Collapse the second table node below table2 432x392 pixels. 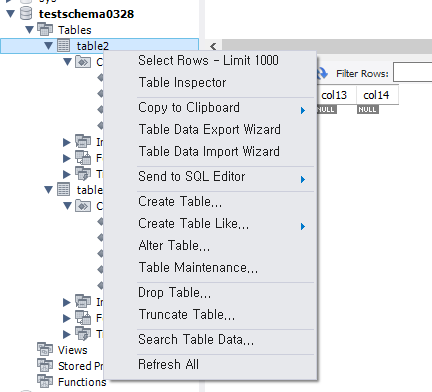click(x=48, y=190)
